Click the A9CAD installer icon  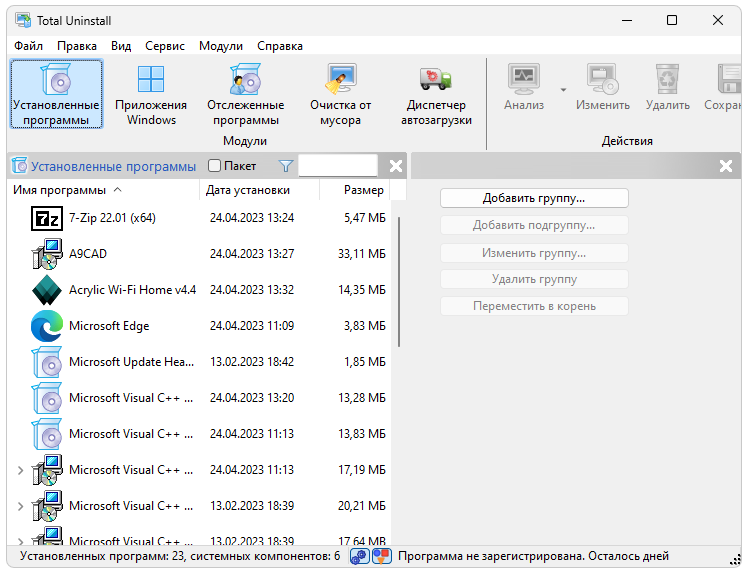coord(47,254)
